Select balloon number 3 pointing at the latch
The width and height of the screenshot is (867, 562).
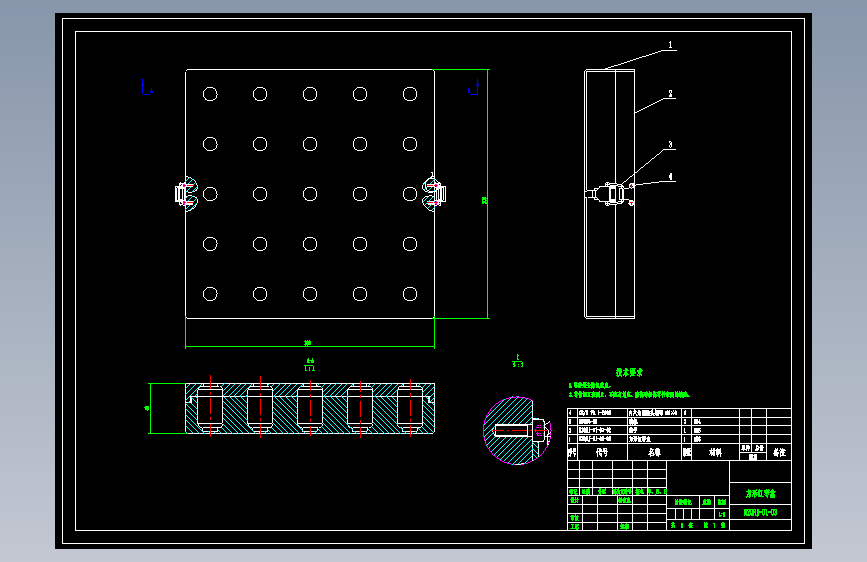tap(670, 145)
